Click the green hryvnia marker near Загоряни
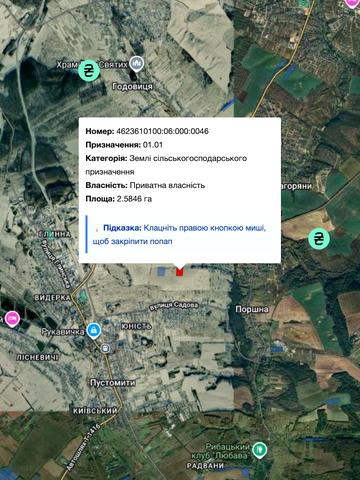The image size is (360, 480). pyautogui.click(x=319, y=239)
